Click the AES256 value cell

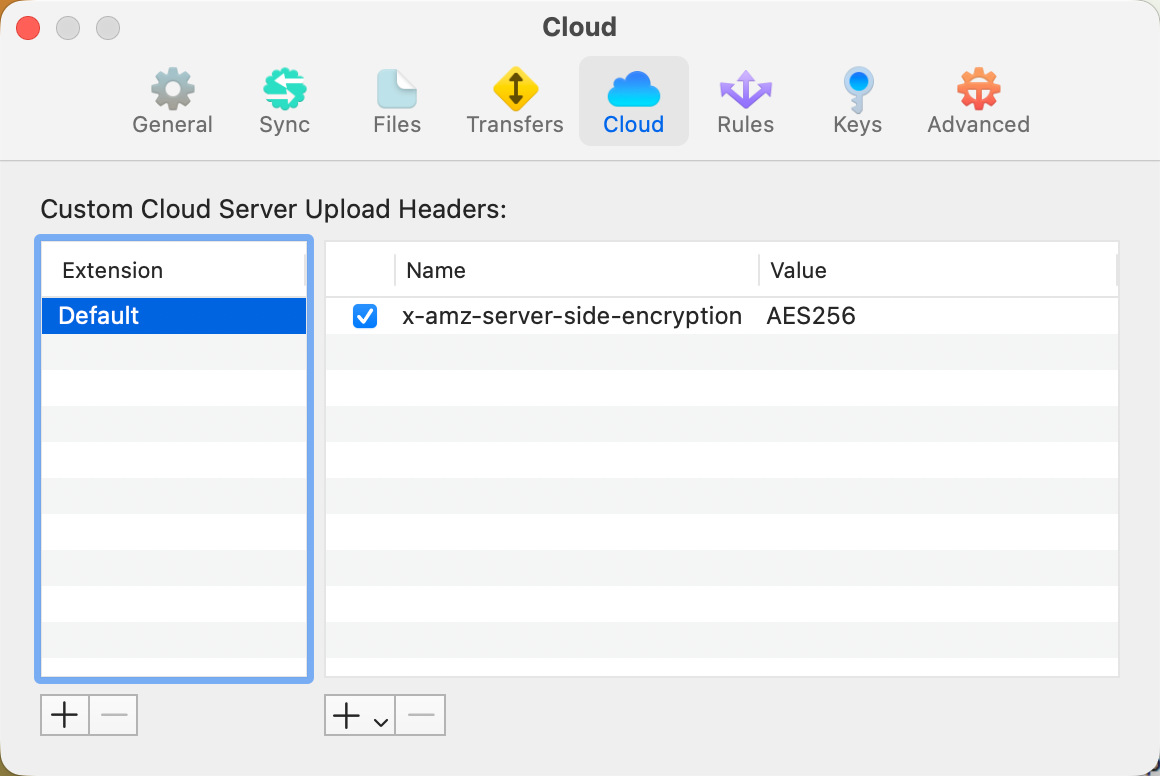click(811, 316)
